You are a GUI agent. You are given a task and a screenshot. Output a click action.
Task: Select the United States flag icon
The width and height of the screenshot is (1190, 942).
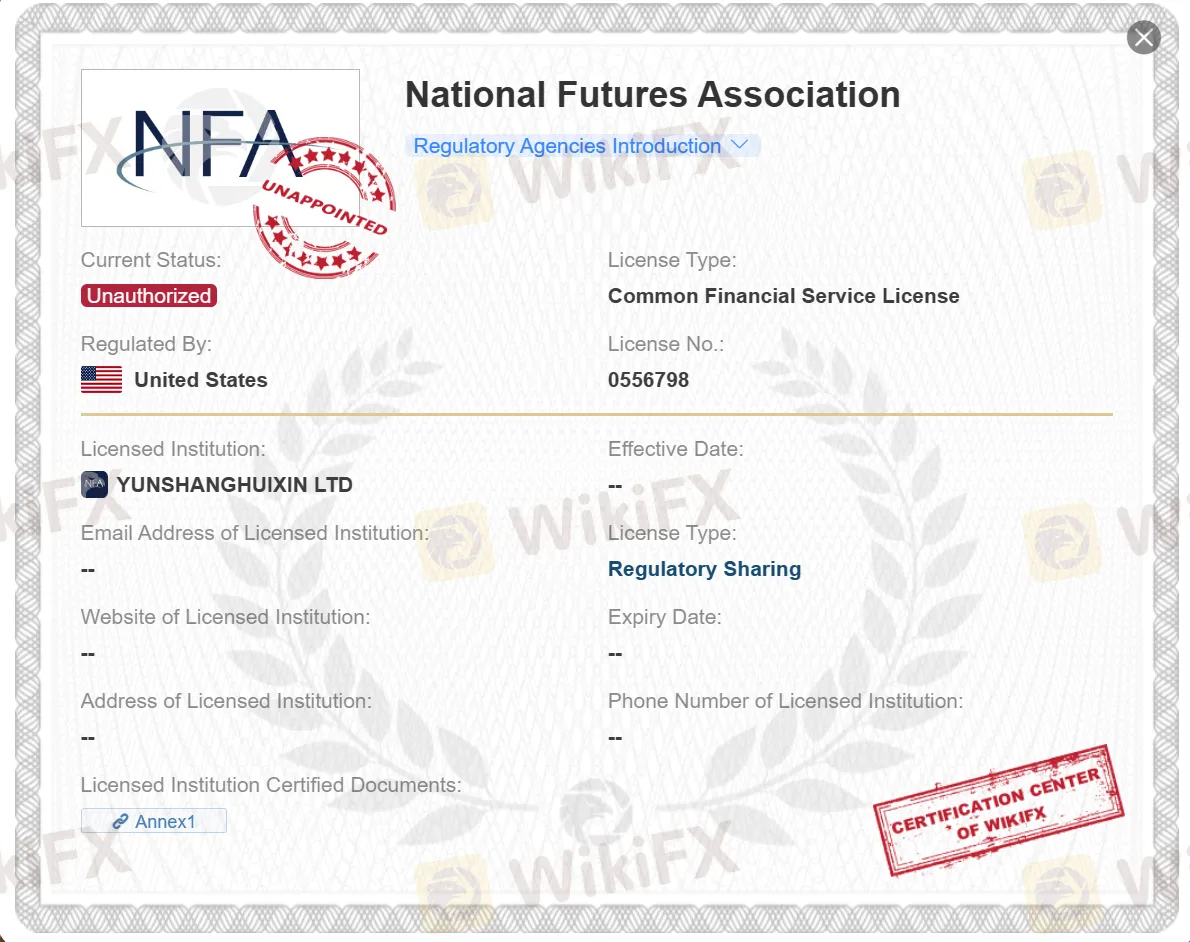coord(100,380)
